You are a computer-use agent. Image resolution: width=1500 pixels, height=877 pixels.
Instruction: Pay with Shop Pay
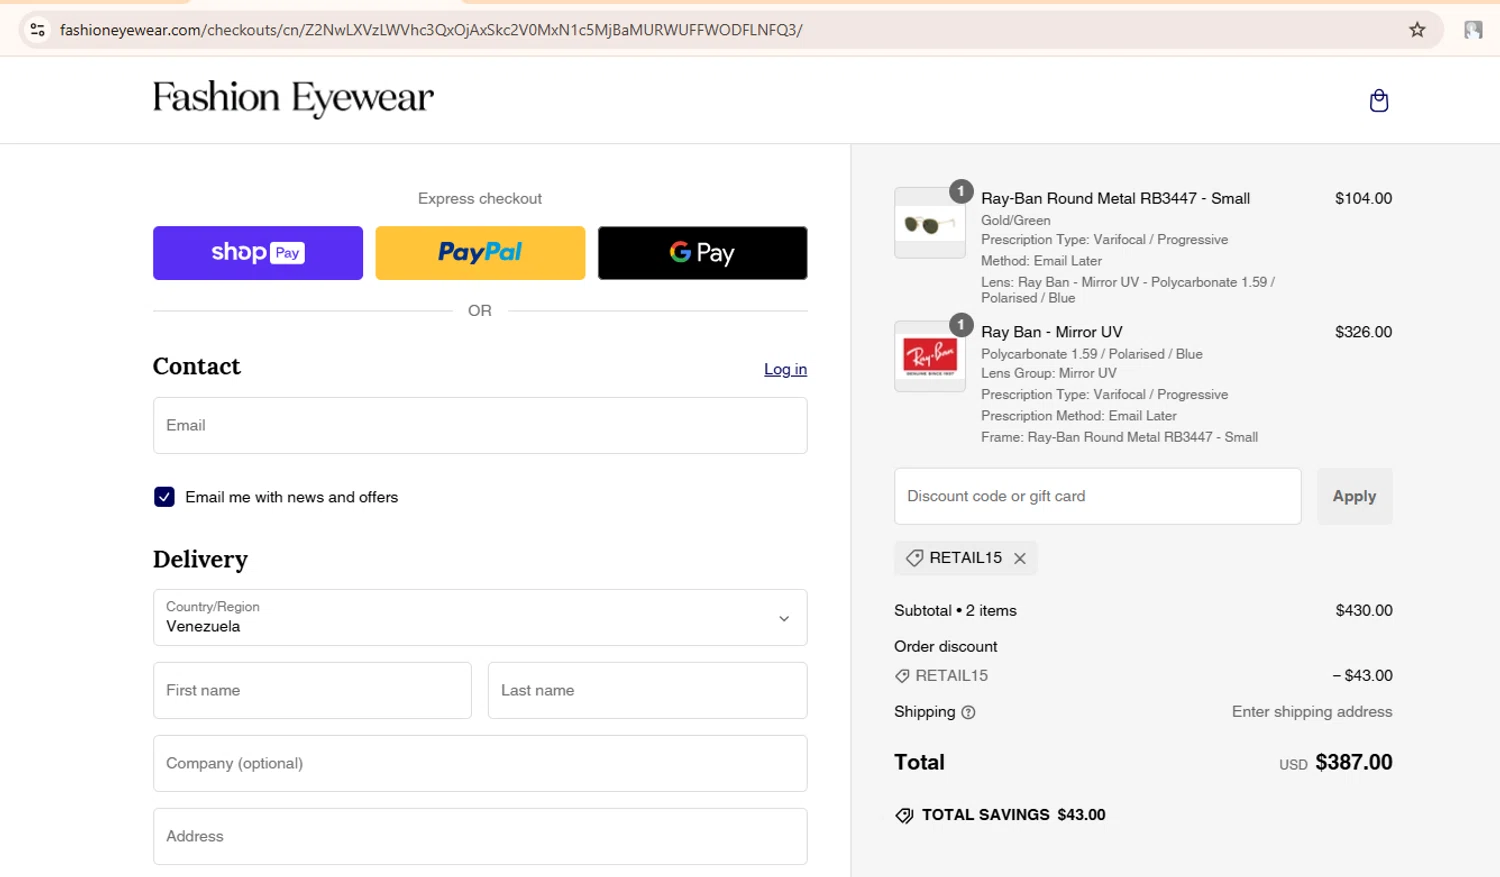(258, 253)
